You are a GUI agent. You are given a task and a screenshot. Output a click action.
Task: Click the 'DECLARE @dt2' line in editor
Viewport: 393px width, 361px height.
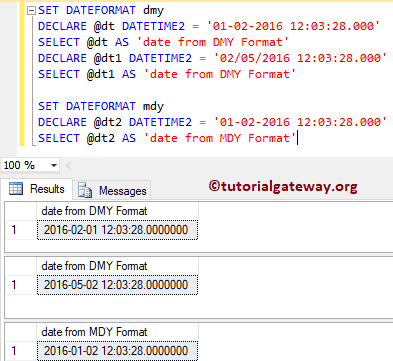pyautogui.click(x=212, y=122)
